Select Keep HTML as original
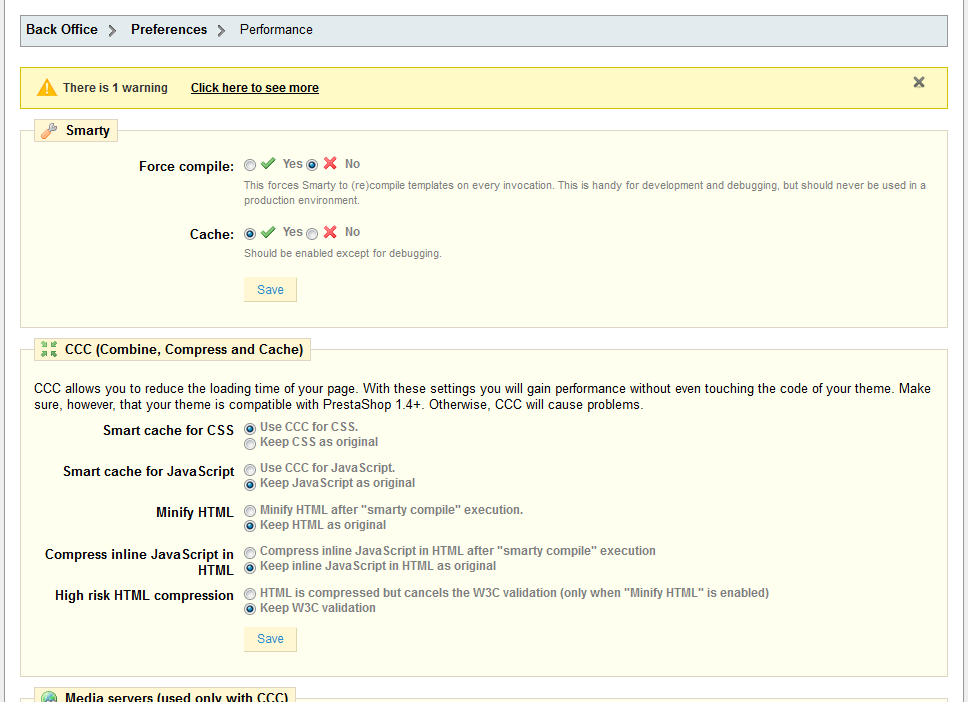Viewport: 968px width, 702px height. (250, 526)
